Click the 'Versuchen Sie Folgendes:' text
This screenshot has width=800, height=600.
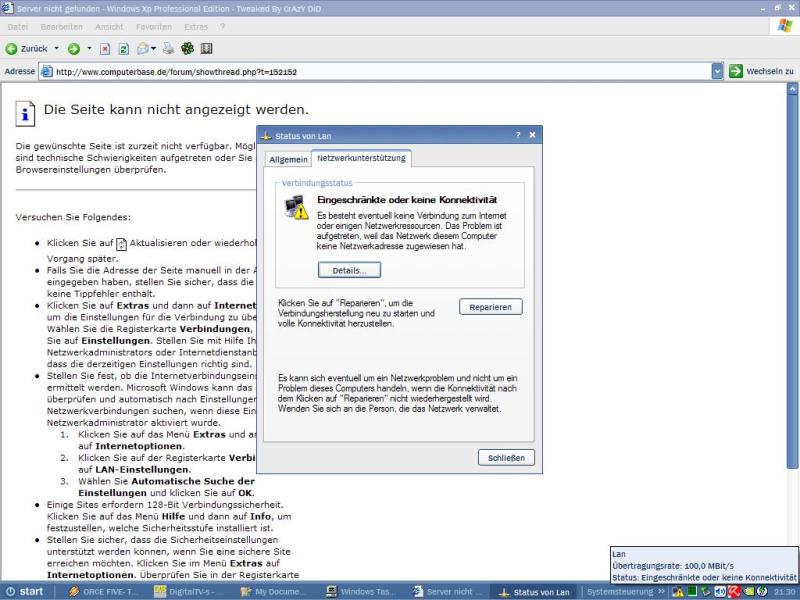click(73, 217)
